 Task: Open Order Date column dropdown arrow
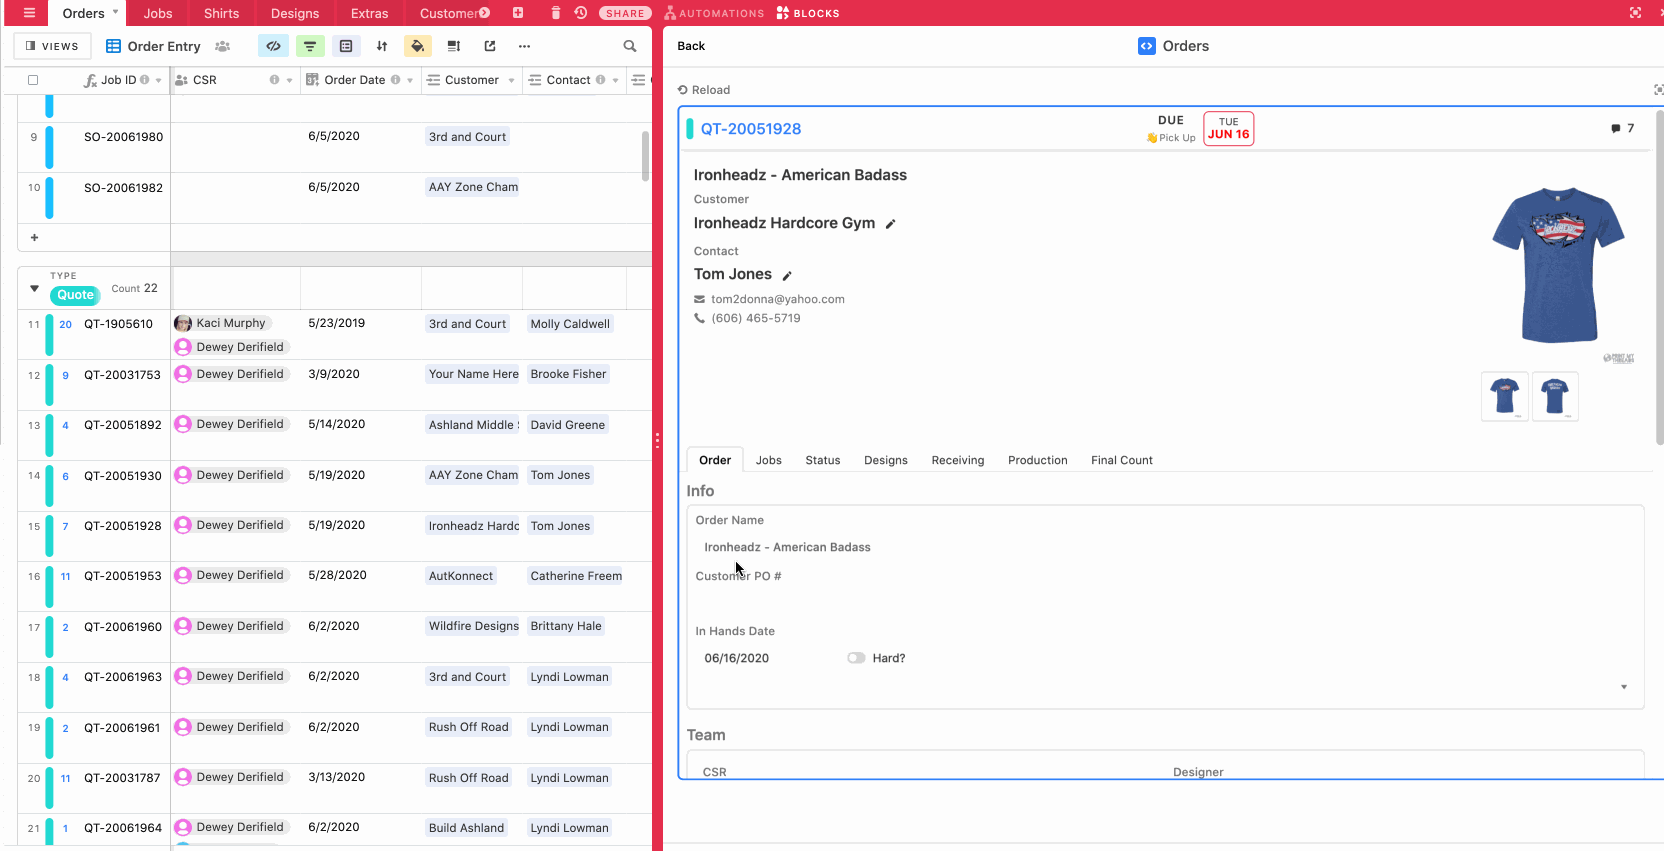tap(410, 80)
